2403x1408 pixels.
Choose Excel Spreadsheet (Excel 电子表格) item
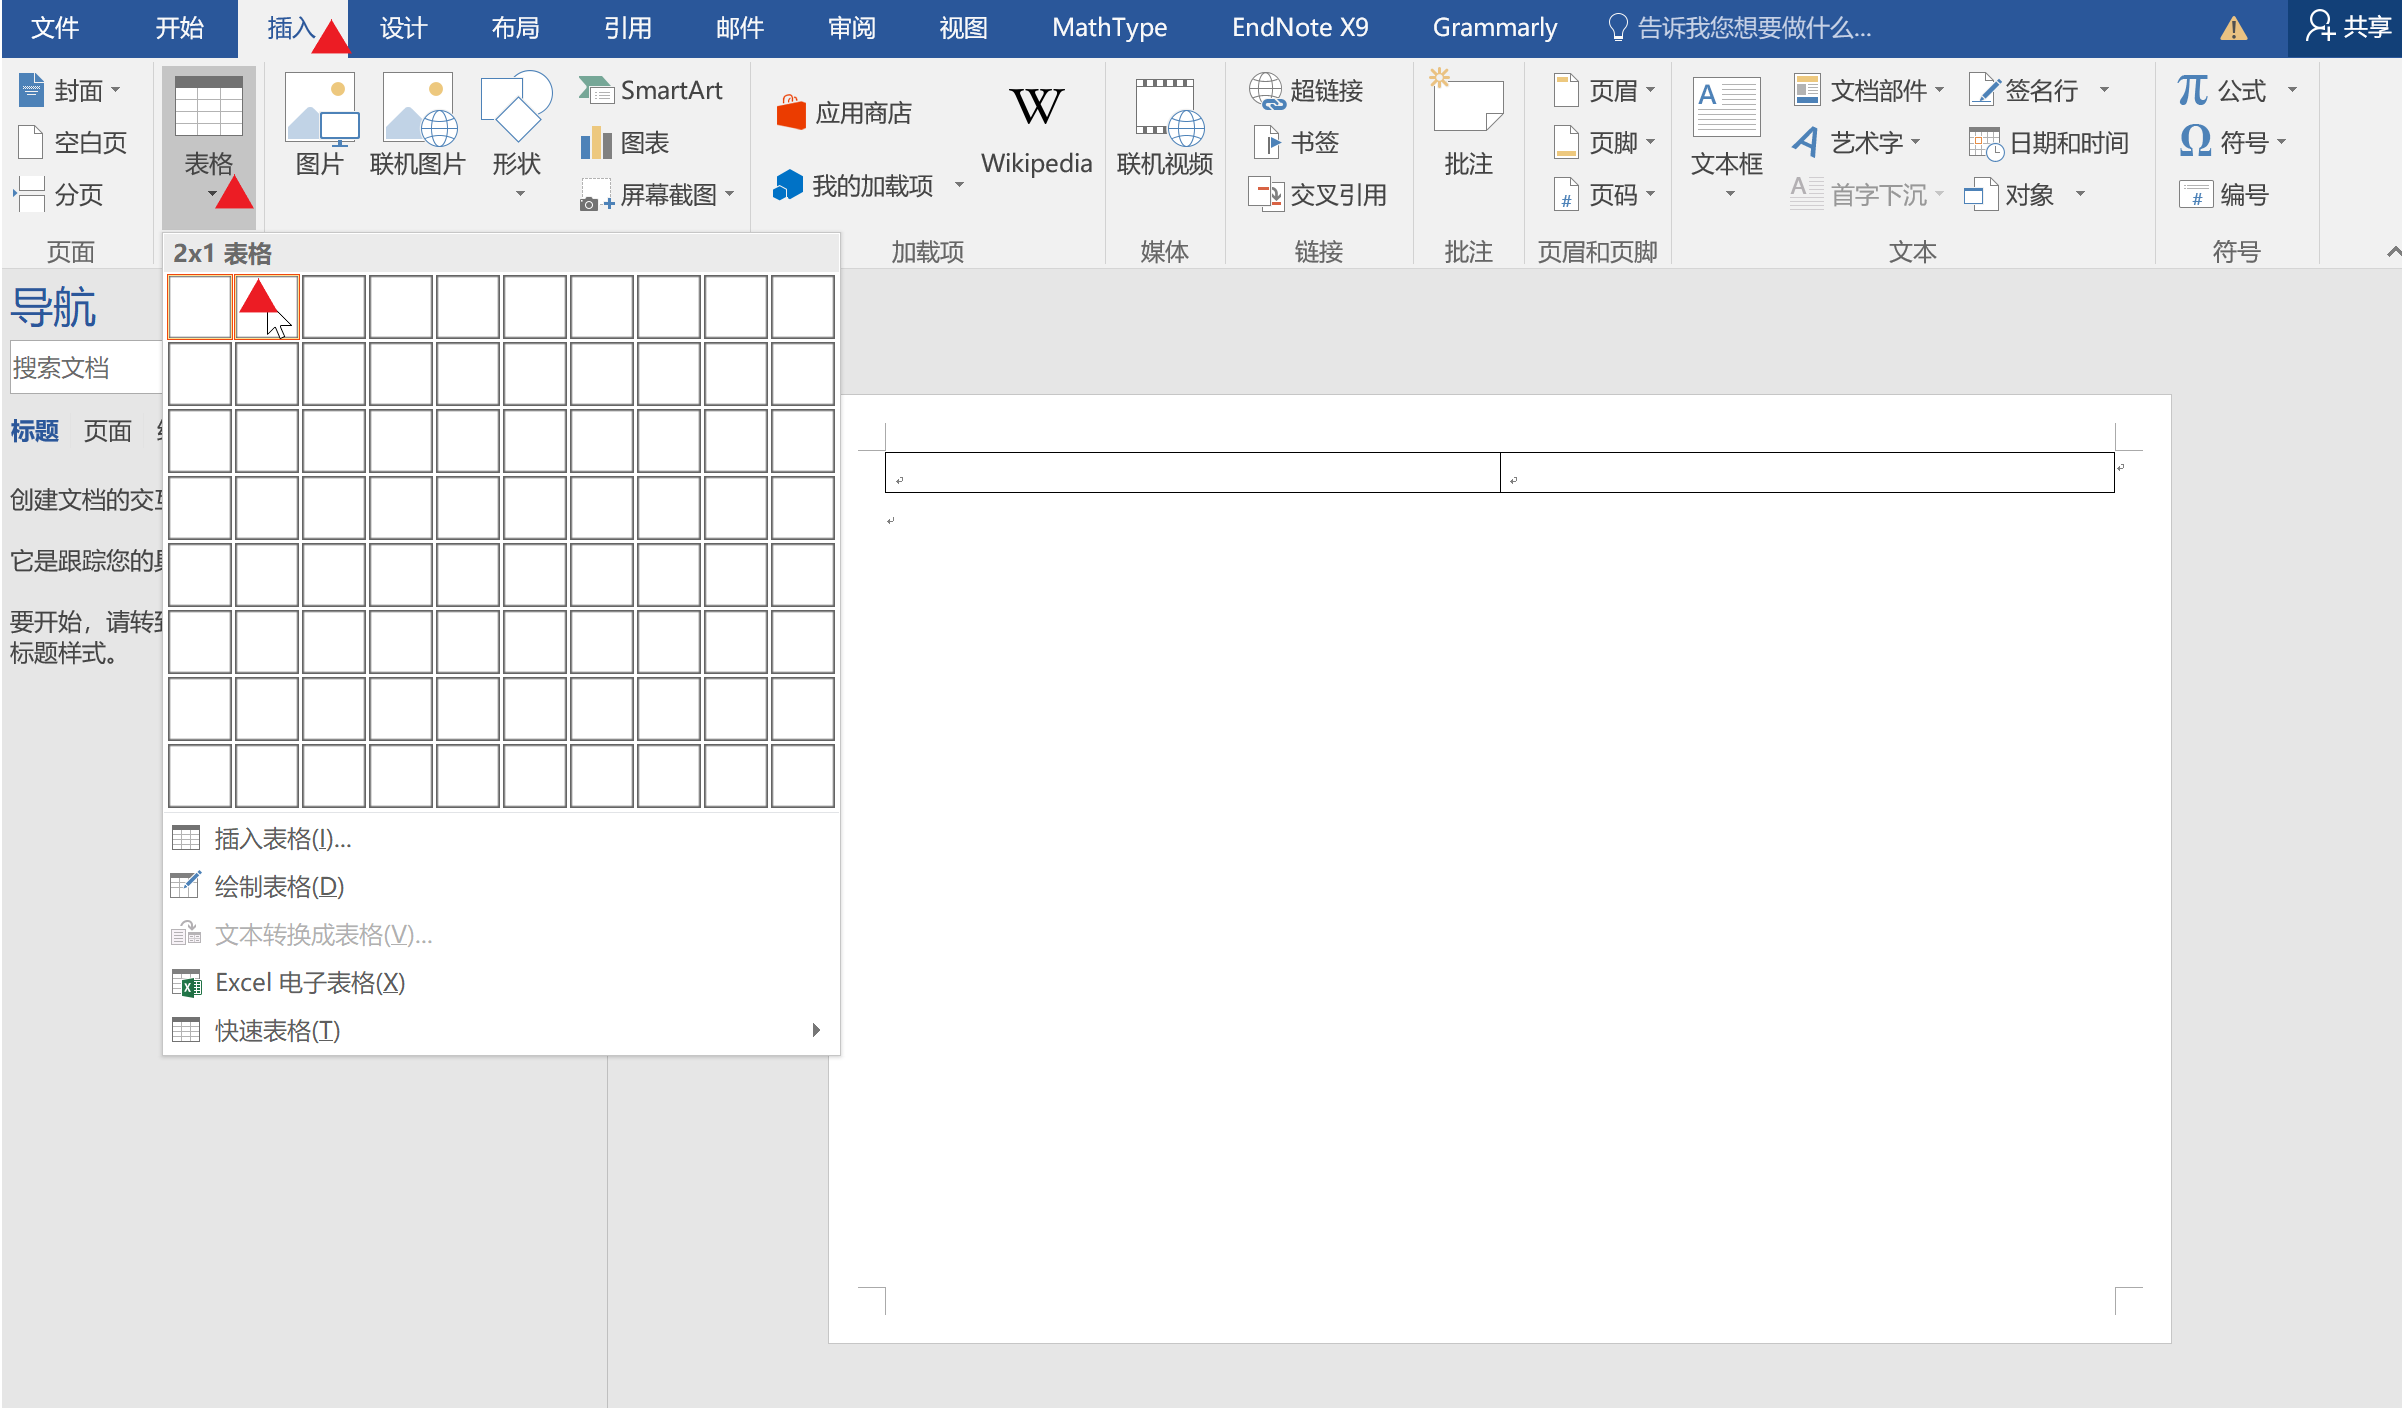[x=502, y=982]
